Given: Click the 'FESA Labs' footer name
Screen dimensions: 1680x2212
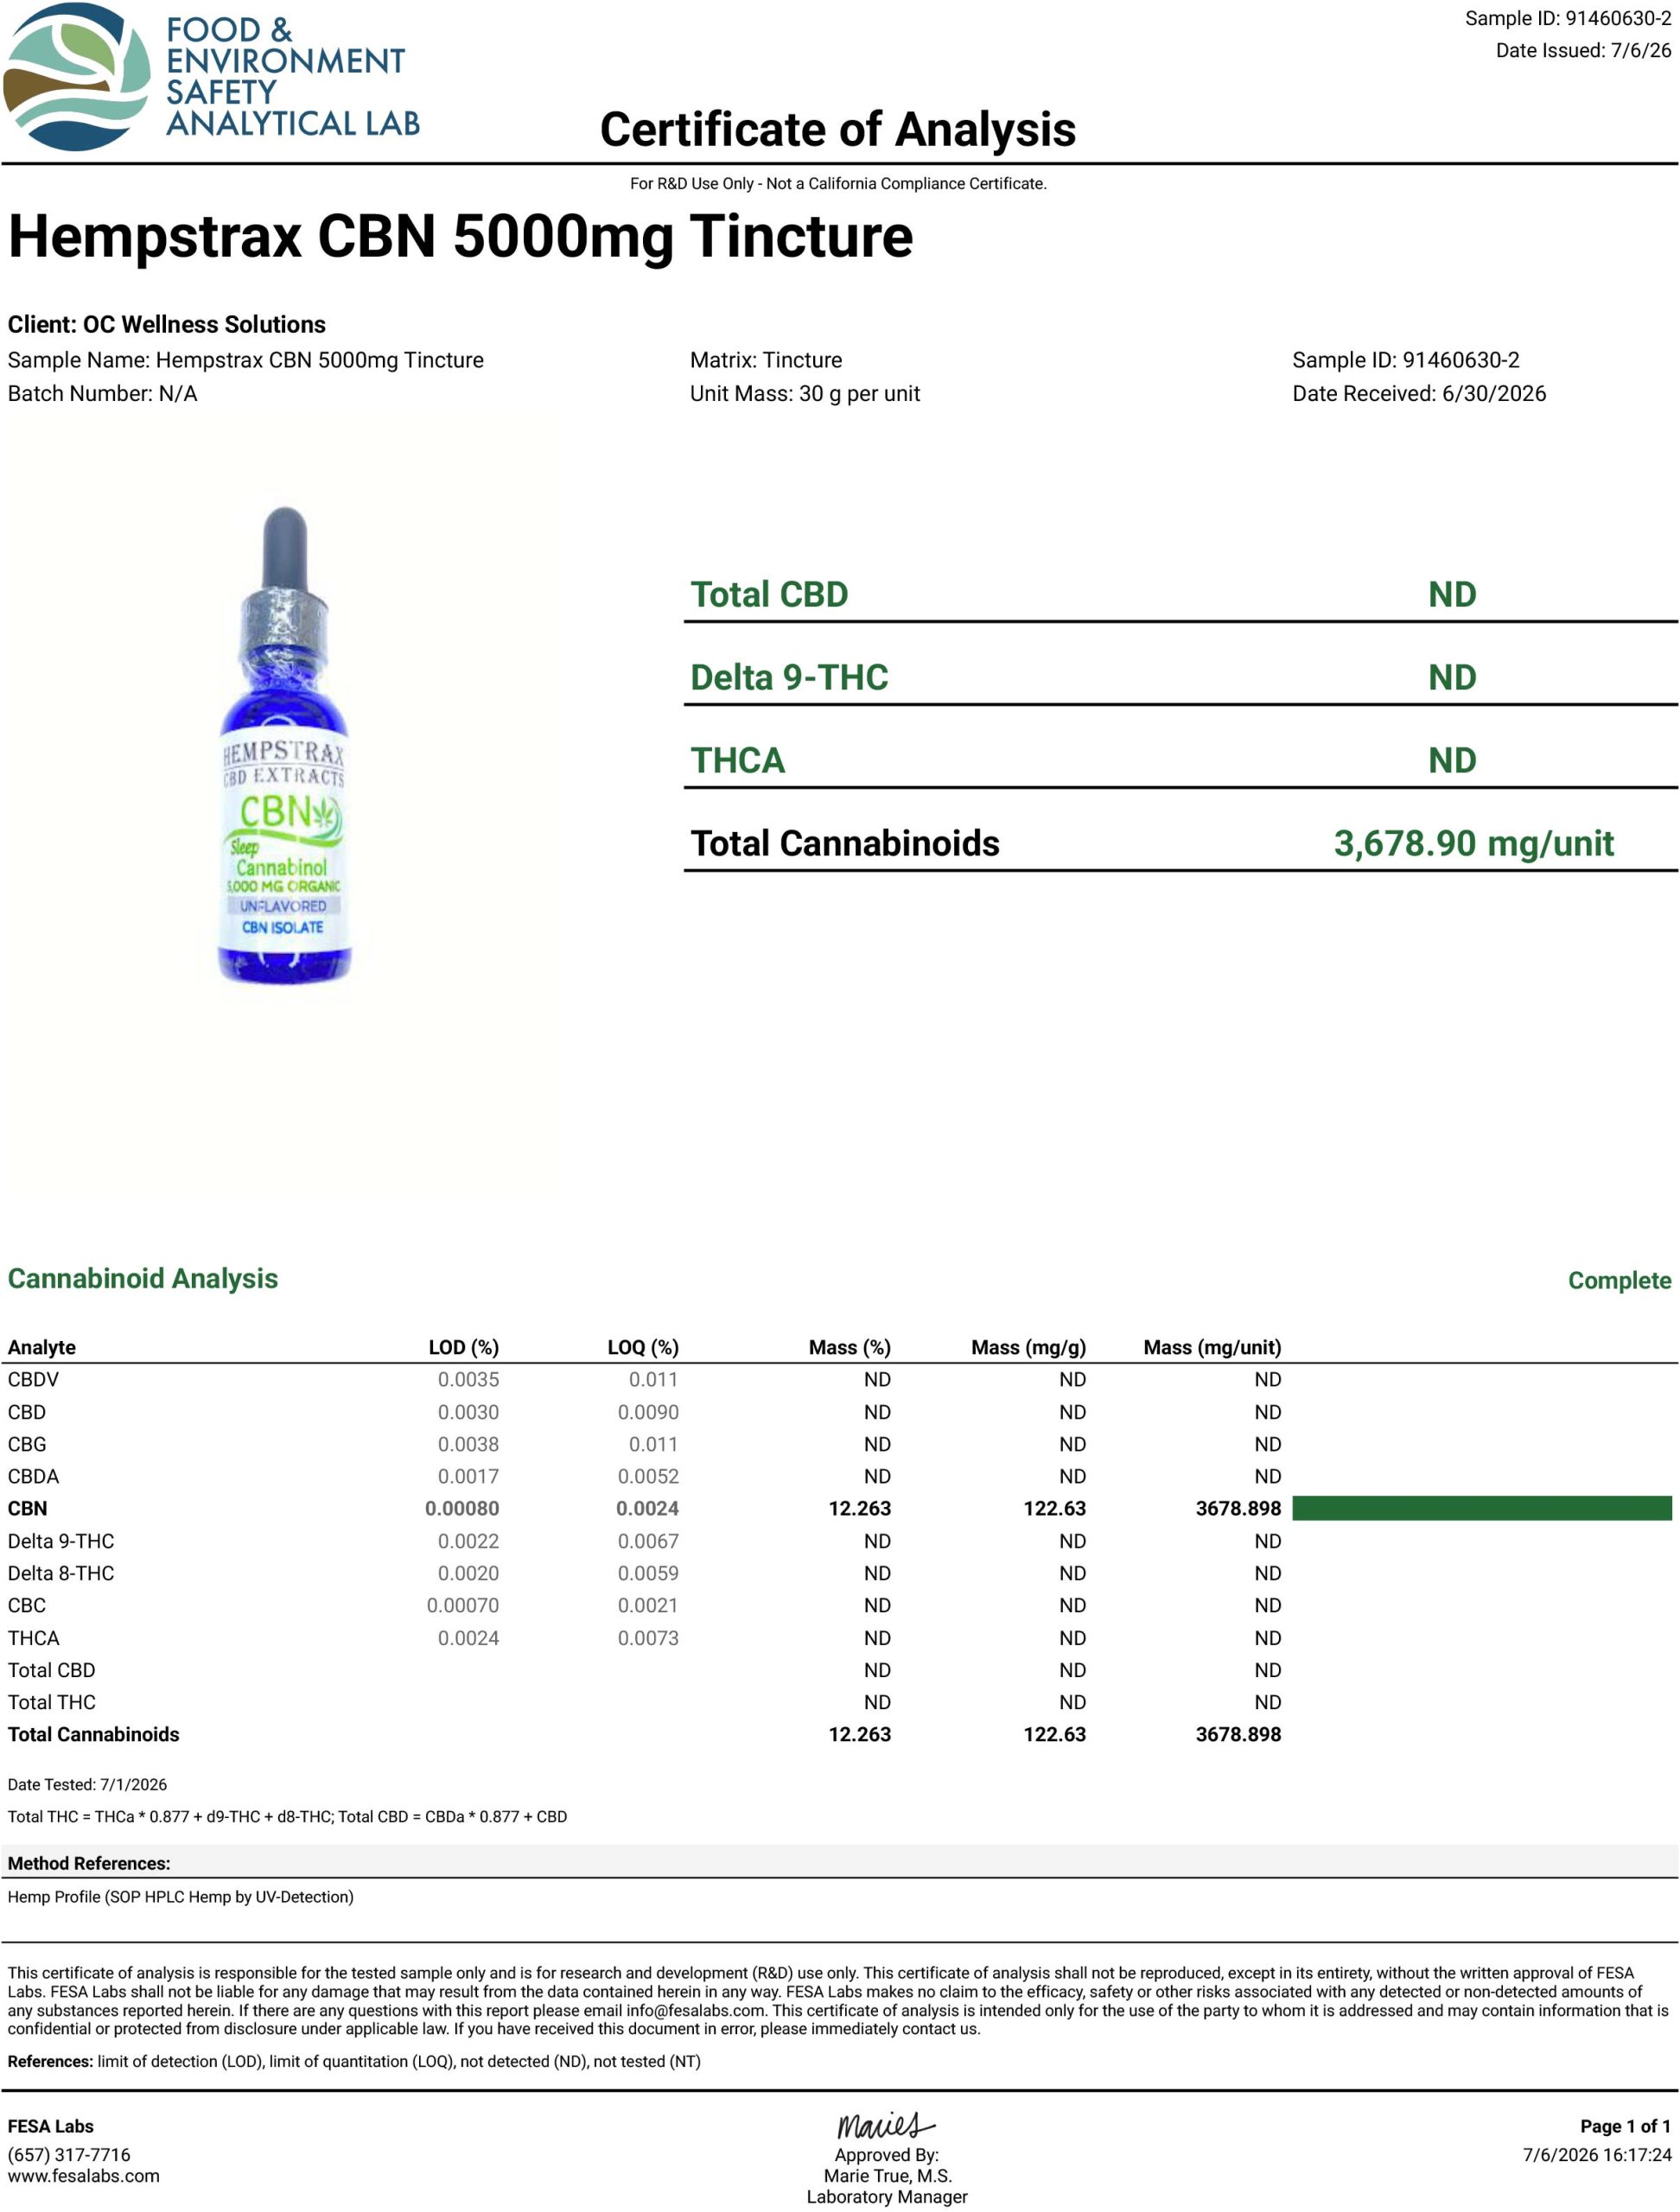Looking at the screenshot, I should pyautogui.click(x=51, y=2127).
